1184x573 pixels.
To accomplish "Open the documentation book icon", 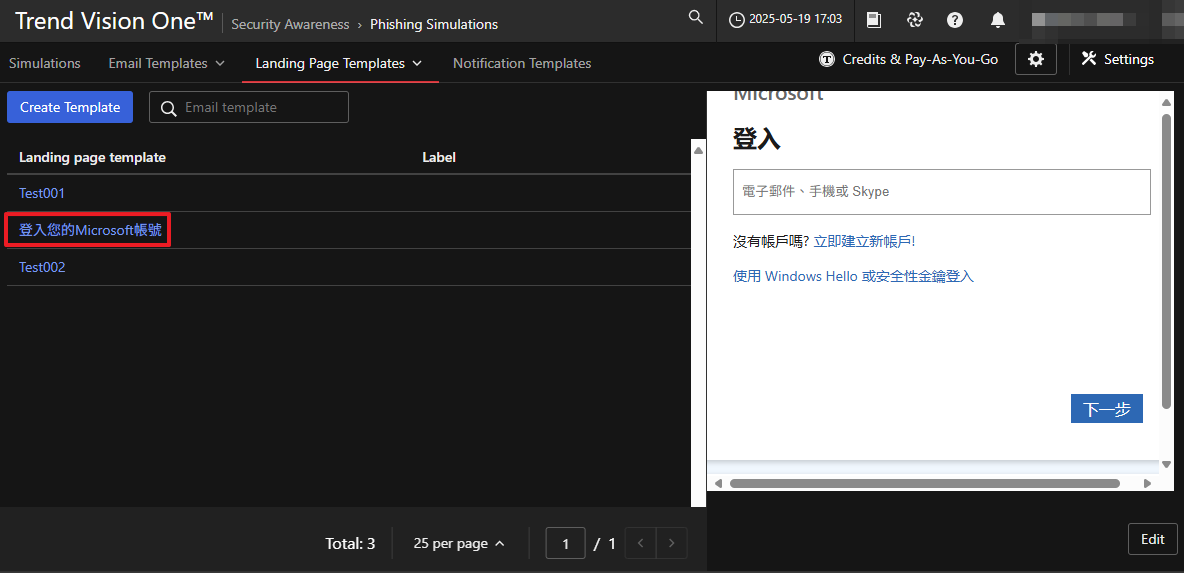I will click(874, 20).
